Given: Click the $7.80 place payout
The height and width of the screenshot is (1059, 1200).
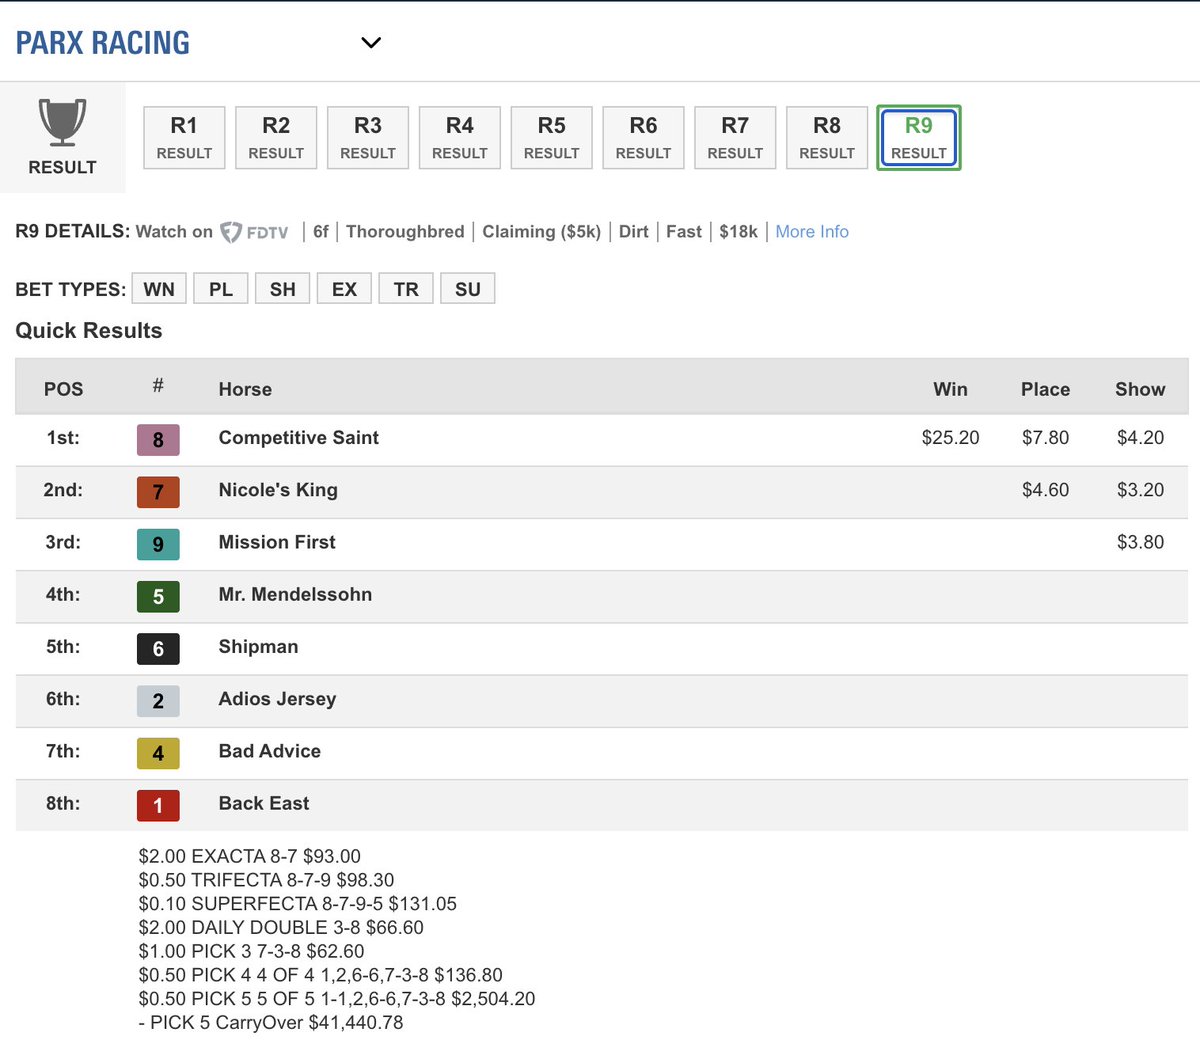Looking at the screenshot, I should [x=1046, y=438].
